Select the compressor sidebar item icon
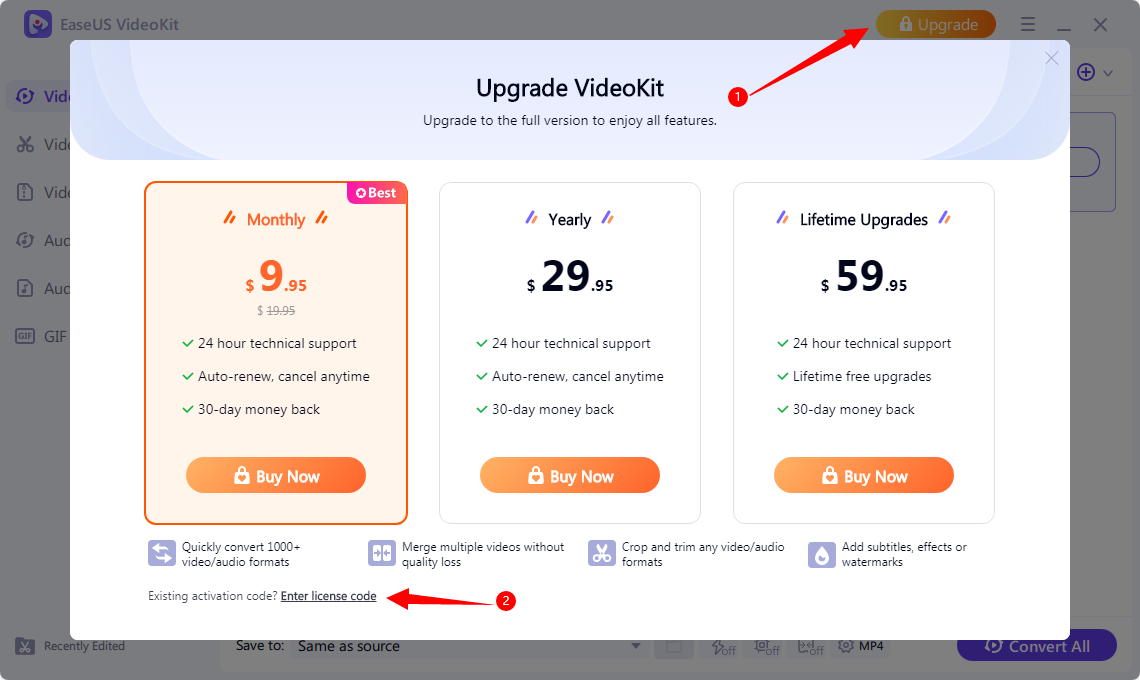1140x680 pixels. pyautogui.click(x=25, y=192)
